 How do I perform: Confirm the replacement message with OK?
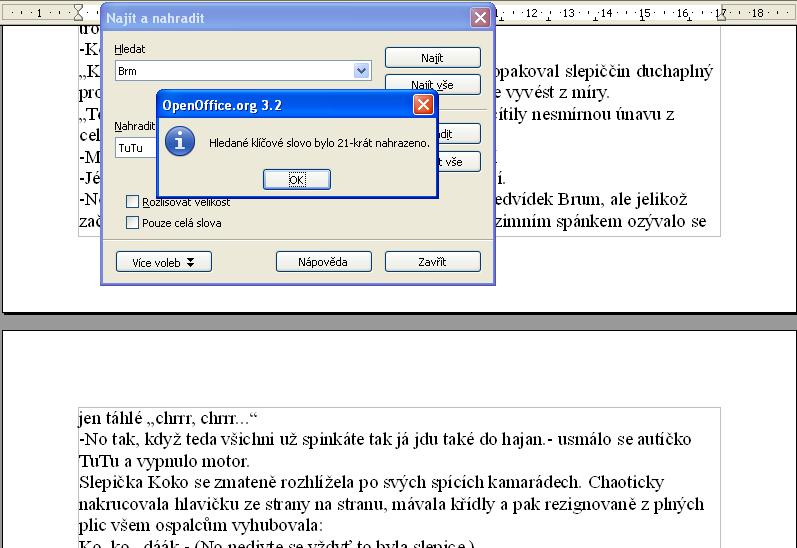[297, 179]
